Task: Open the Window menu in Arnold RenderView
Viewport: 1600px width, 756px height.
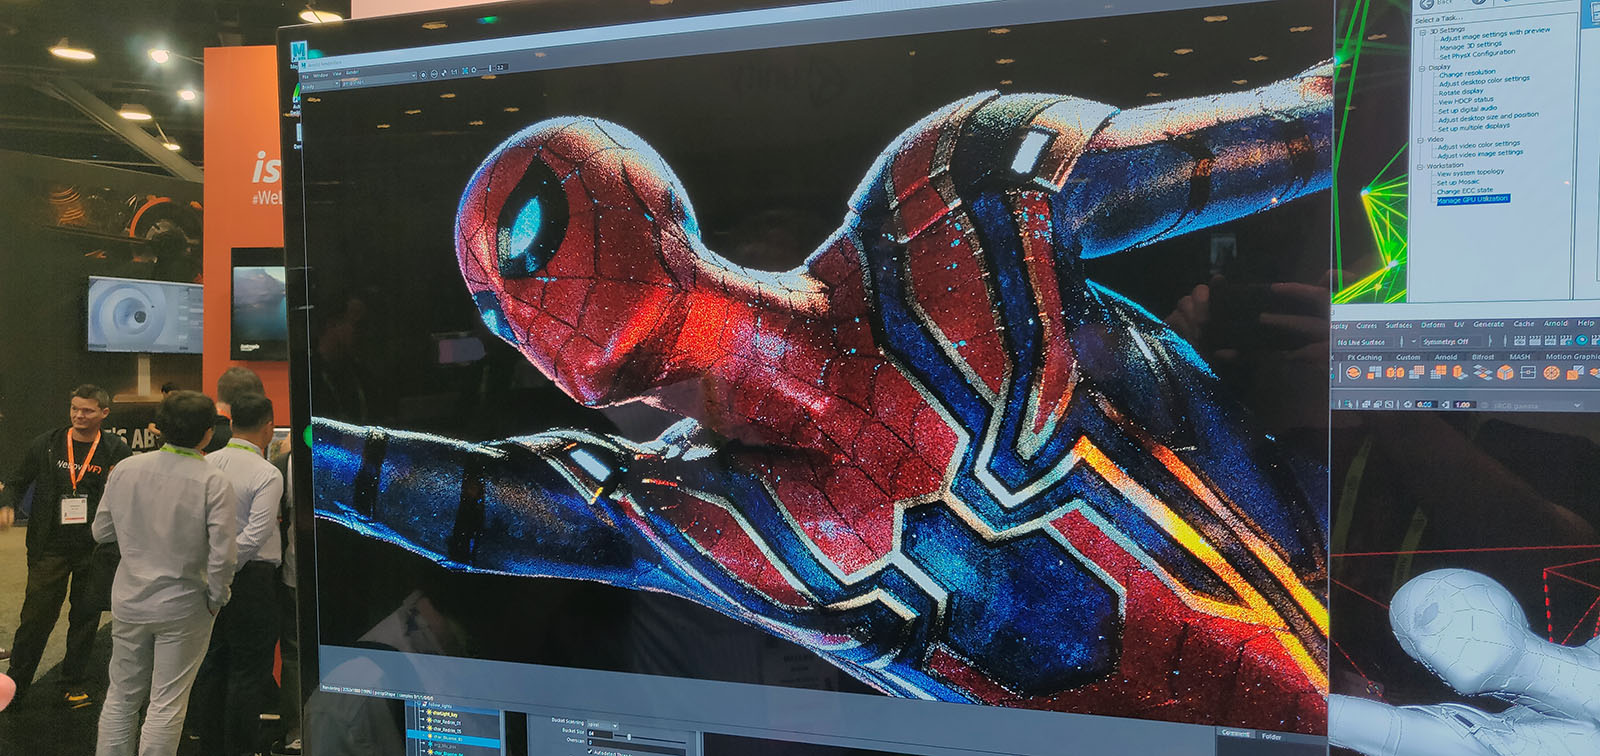Action: tap(321, 75)
